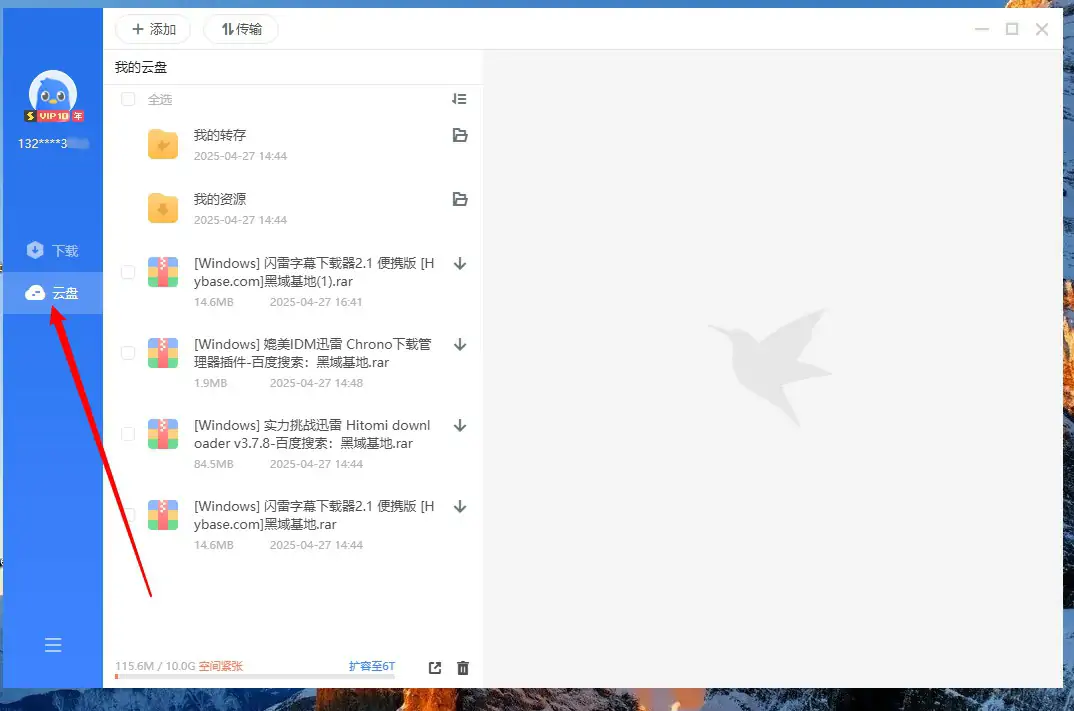1074x711 pixels.
Task: Click the 我的云盘 path label
Action: click(140, 67)
